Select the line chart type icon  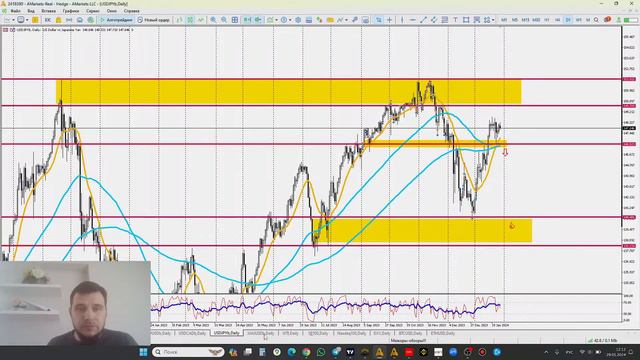pos(200,20)
